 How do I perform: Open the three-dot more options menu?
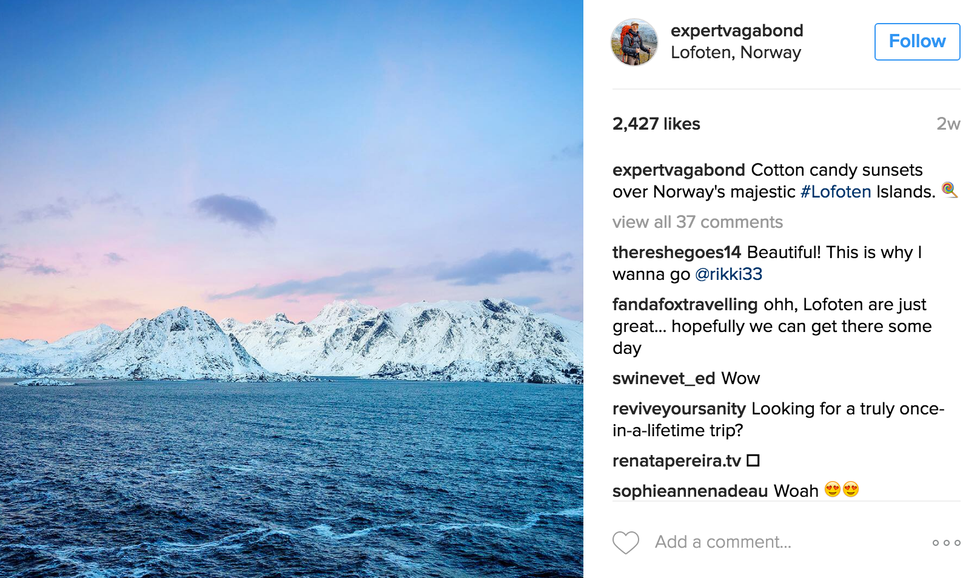[945, 543]
